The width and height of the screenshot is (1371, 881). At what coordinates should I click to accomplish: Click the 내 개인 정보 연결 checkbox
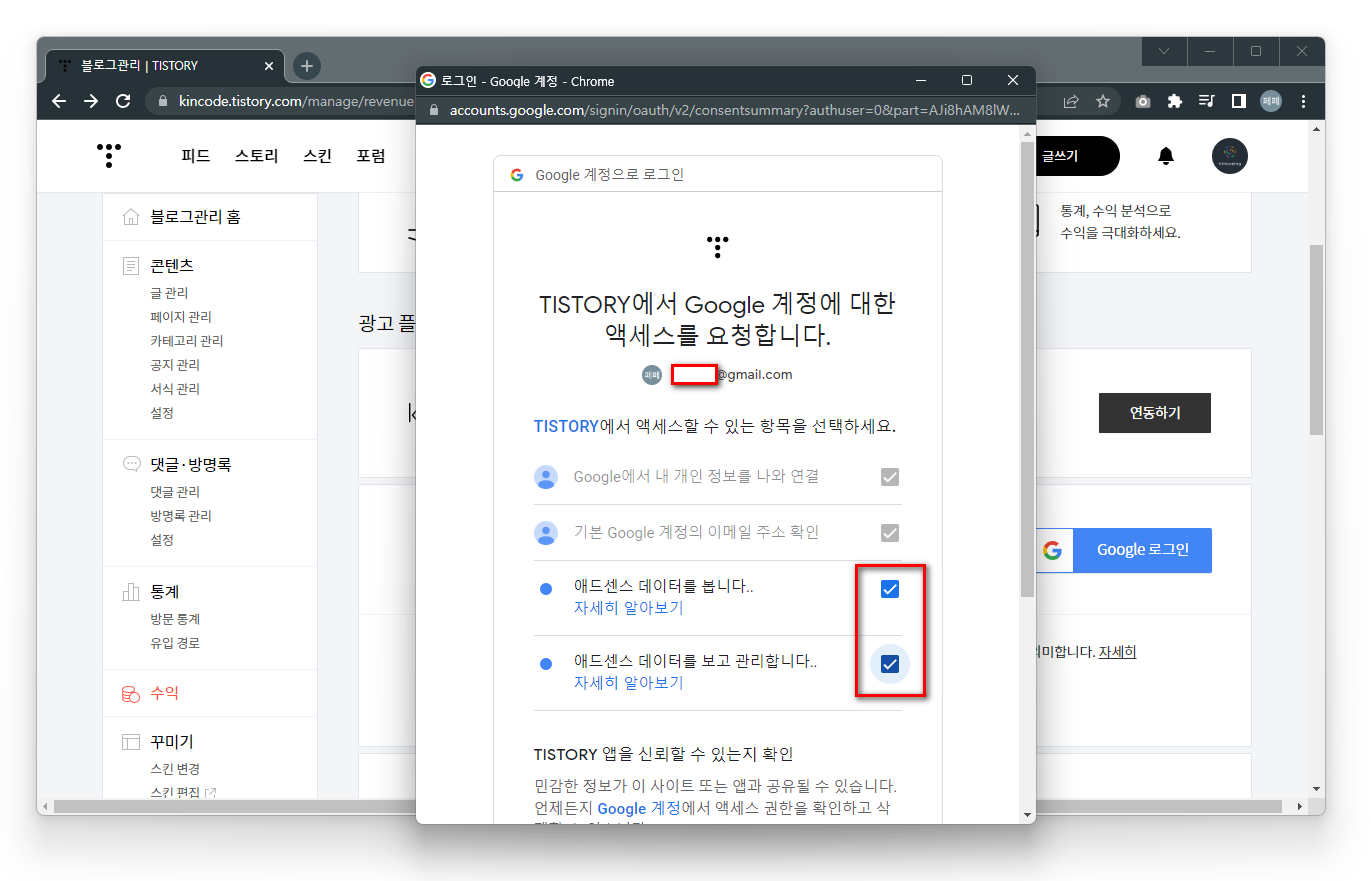coord(890,477)
